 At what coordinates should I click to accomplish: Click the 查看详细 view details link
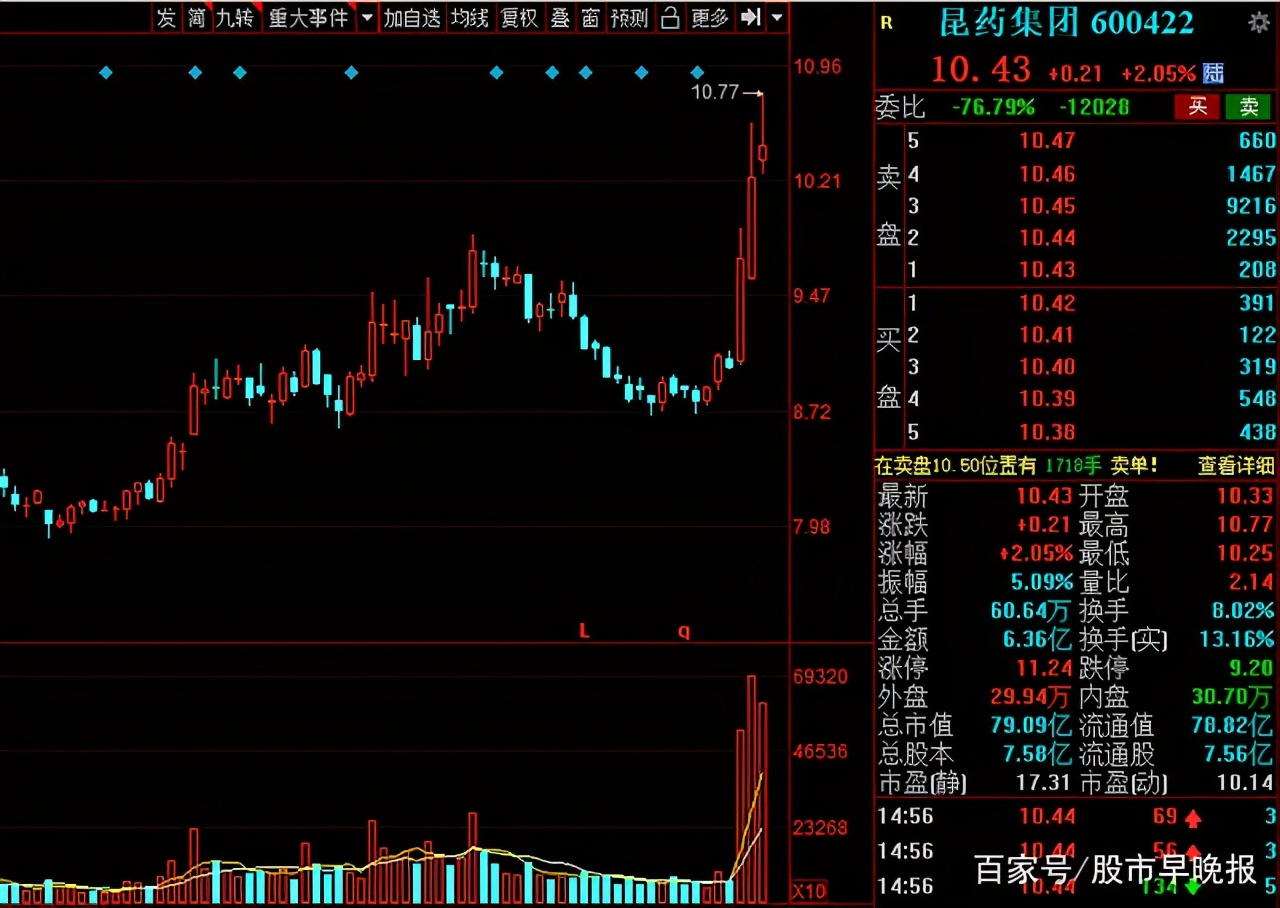click(1235, 465)
